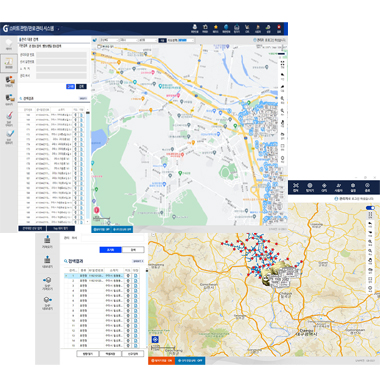Click the leftmost button below lower results table
This screenshot has width=380, height=380.
pos(87,353)
